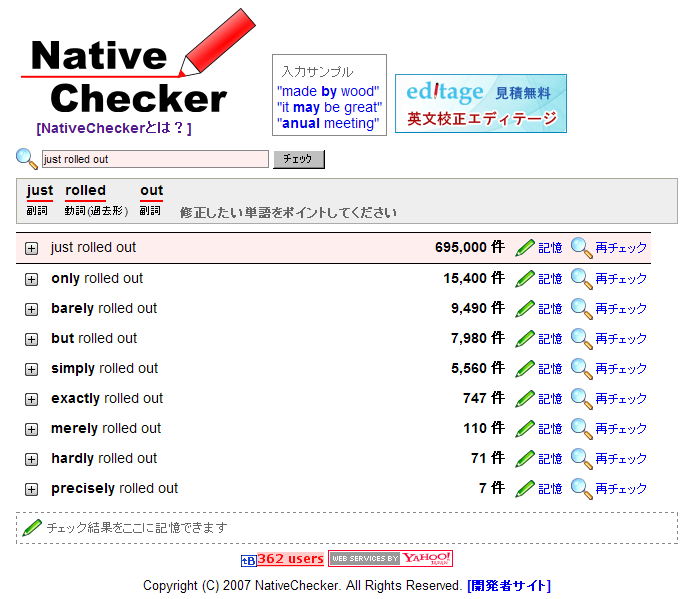Select the word 'rolled' in the analysis bar
Screen dimensions: 694x599
(86, 191)
